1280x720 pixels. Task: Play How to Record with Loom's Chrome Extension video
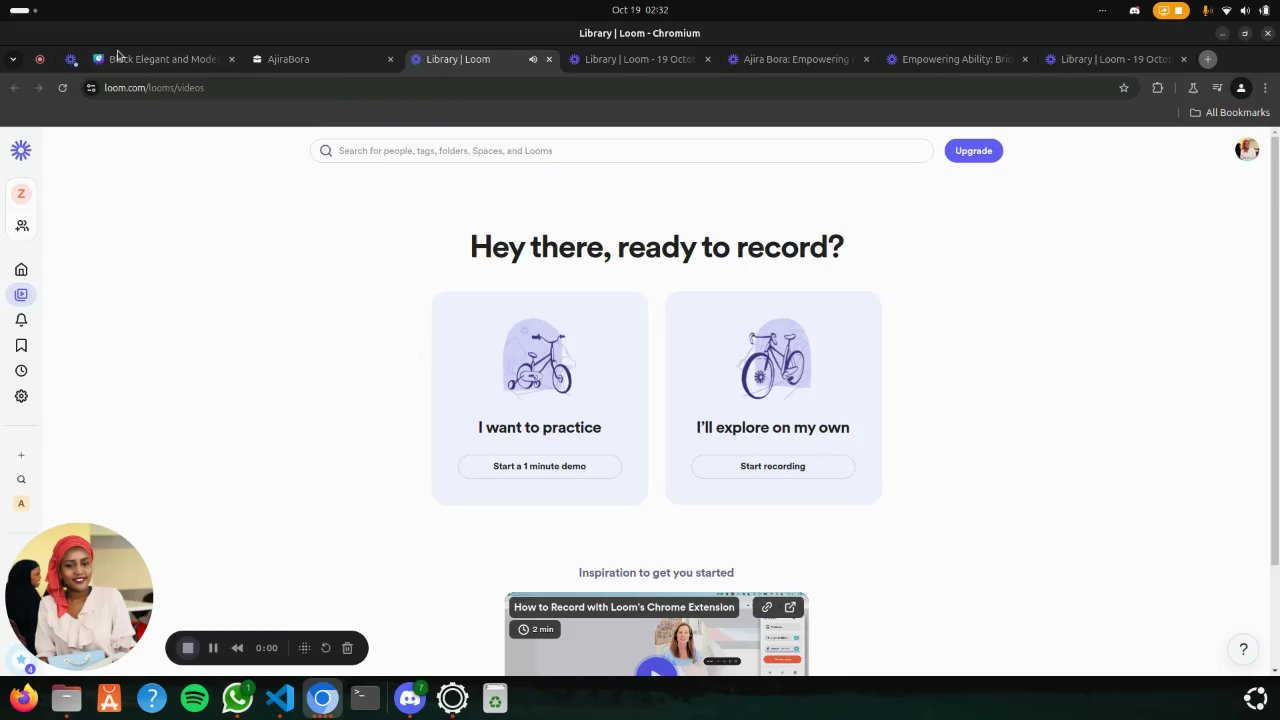click(x=656, y=672)
